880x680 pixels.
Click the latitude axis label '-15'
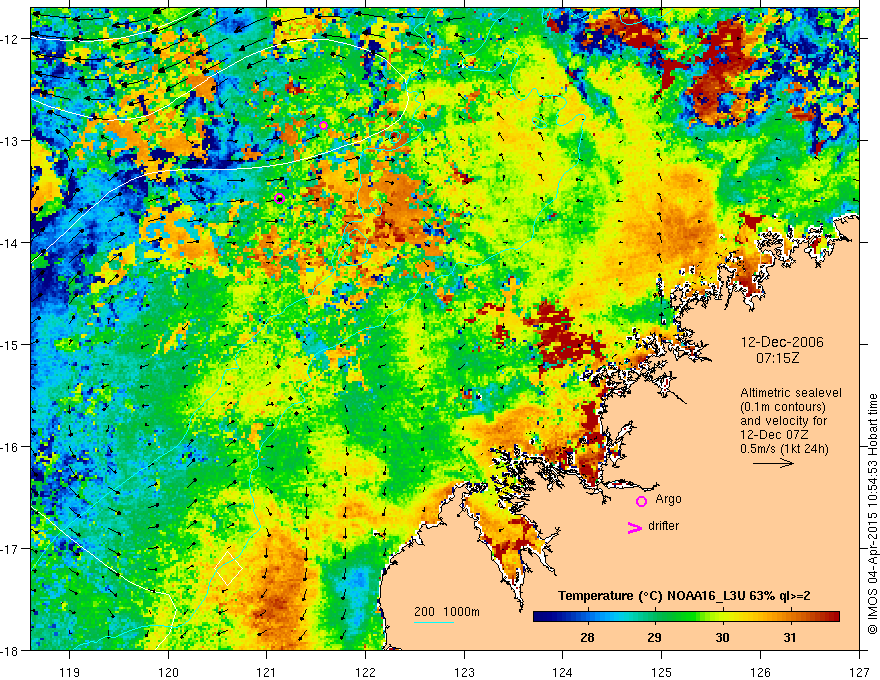point(10,344)
